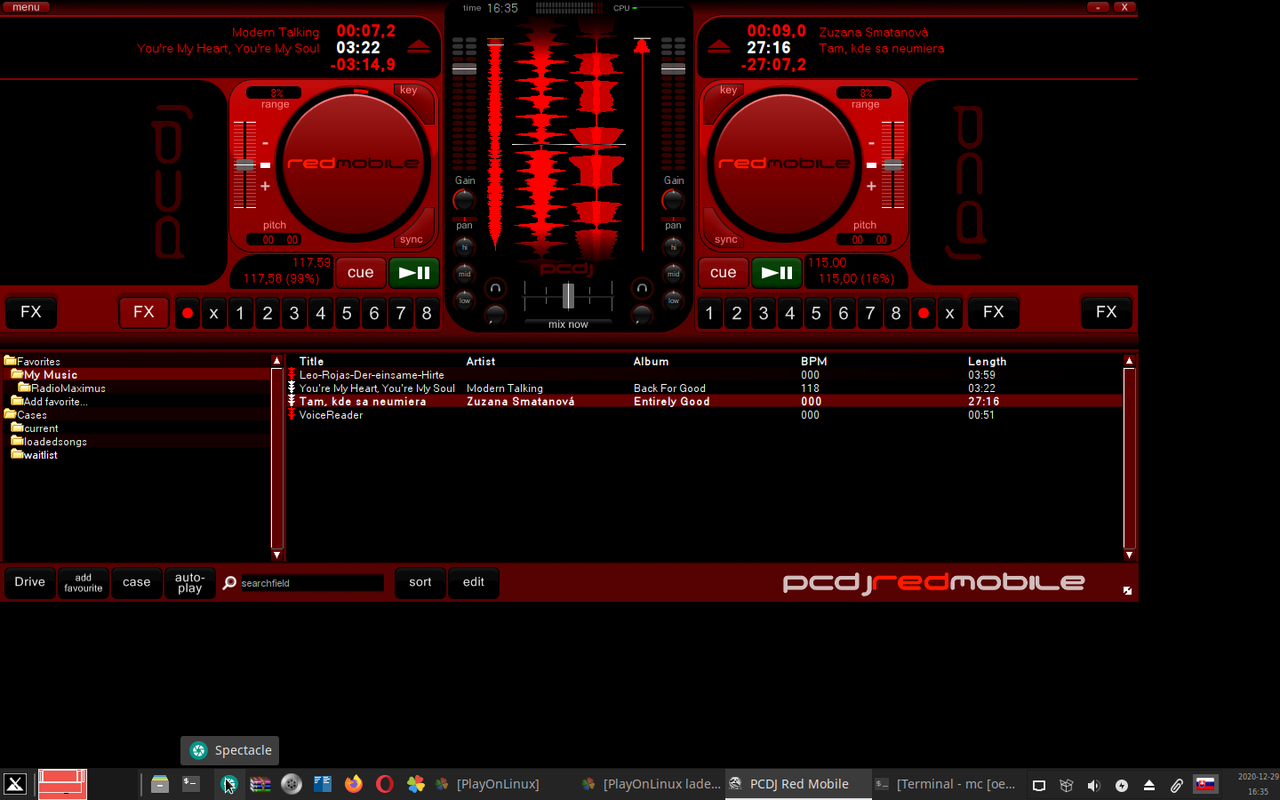Open Firefox from the taskbar

coord(353,784)
